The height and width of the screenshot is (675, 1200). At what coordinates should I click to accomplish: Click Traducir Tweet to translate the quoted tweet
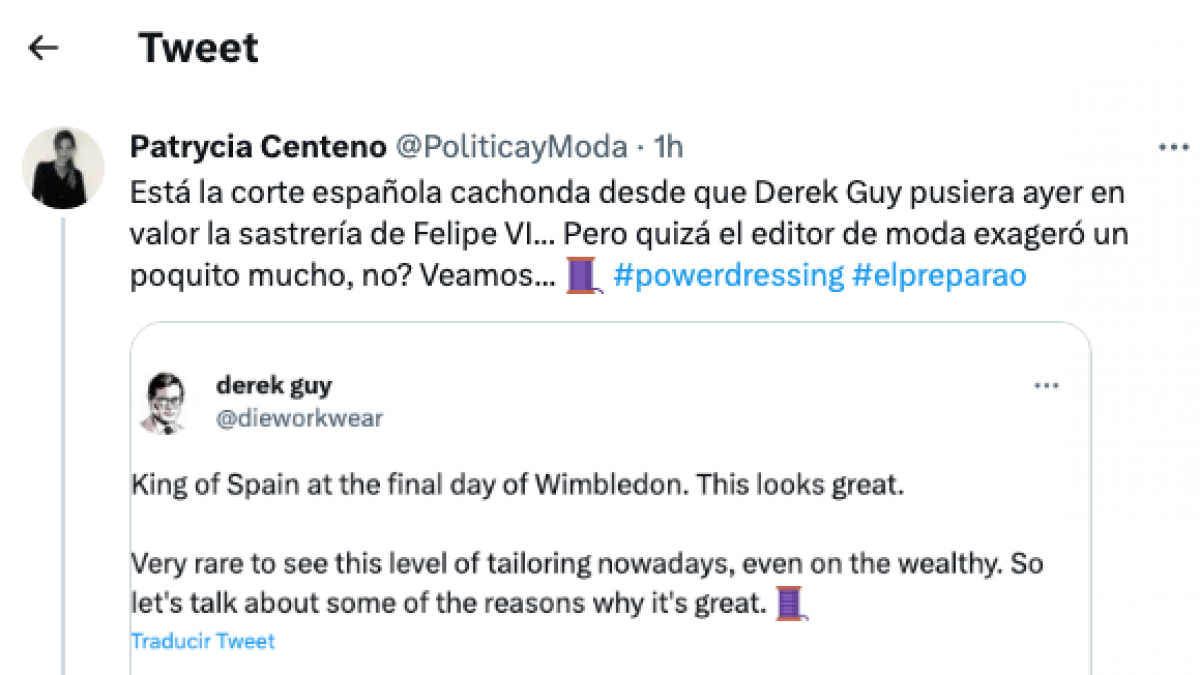tap(202, 641)
